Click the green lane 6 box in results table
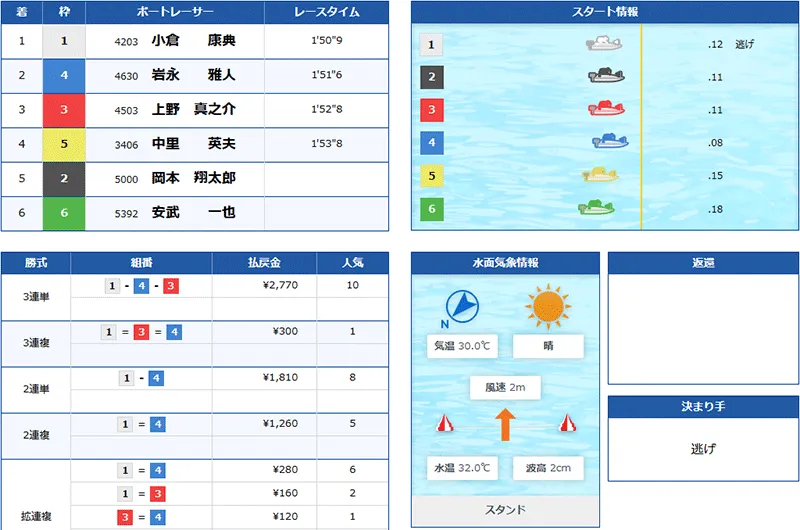800x530 pixels. coord(62,213)
